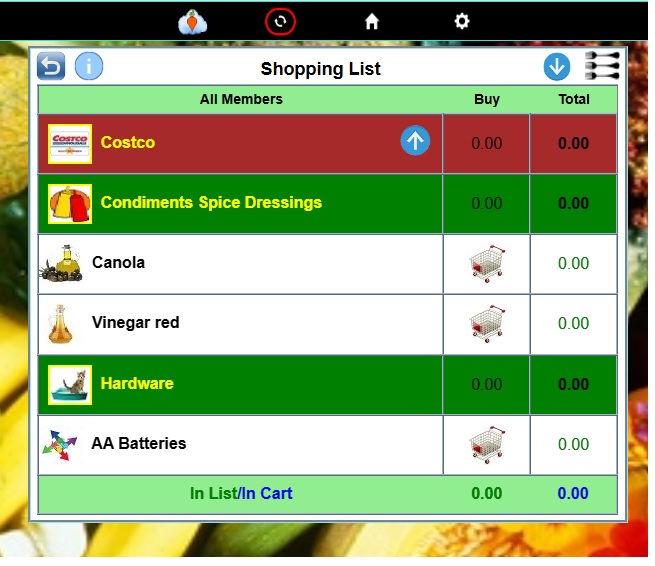The height and width of the screenshot is (566, 655).
Task: Click the blue In Cart total 0.00
Action: click(x=573, y=493)
